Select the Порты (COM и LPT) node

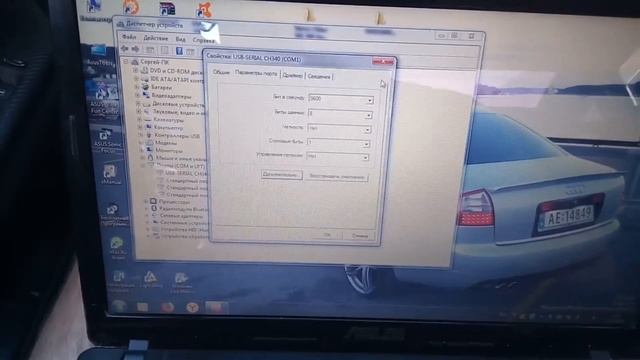click(x=180, y=166)
